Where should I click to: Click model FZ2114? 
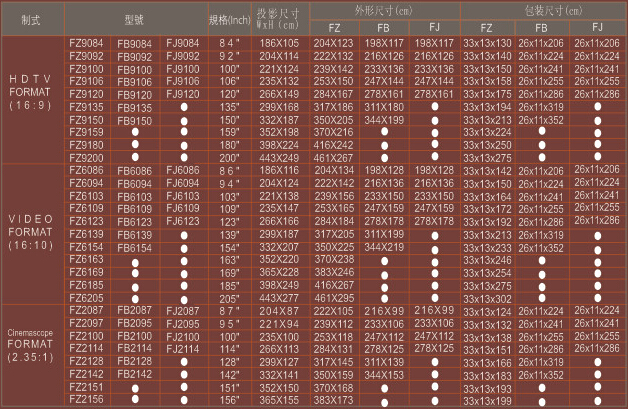[x=86, y=348]
